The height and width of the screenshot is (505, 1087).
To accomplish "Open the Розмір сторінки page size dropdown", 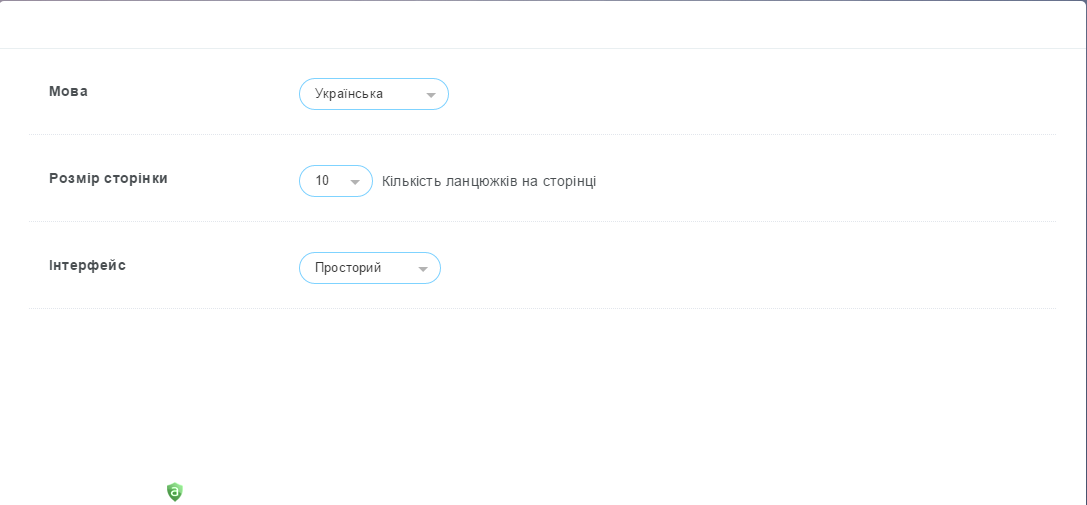I will pos(335,181).
